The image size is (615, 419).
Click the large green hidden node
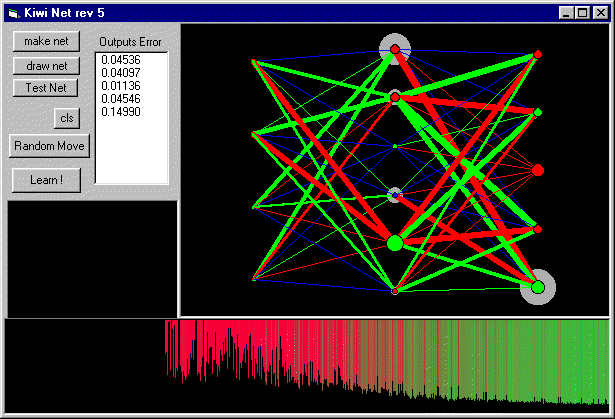pyautogui.click(x=395, y=243)
